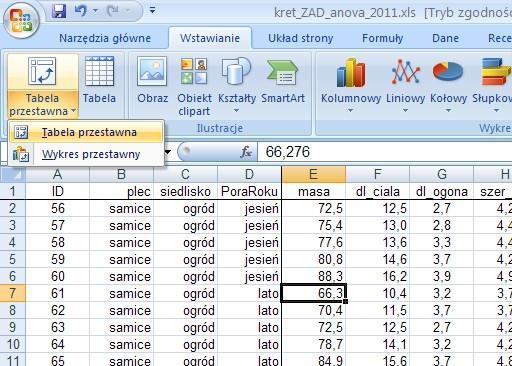The height and width of the screenshot is (366, 512).
Task: Click the fx insert function icon
Action: click(x=246, y=152)
